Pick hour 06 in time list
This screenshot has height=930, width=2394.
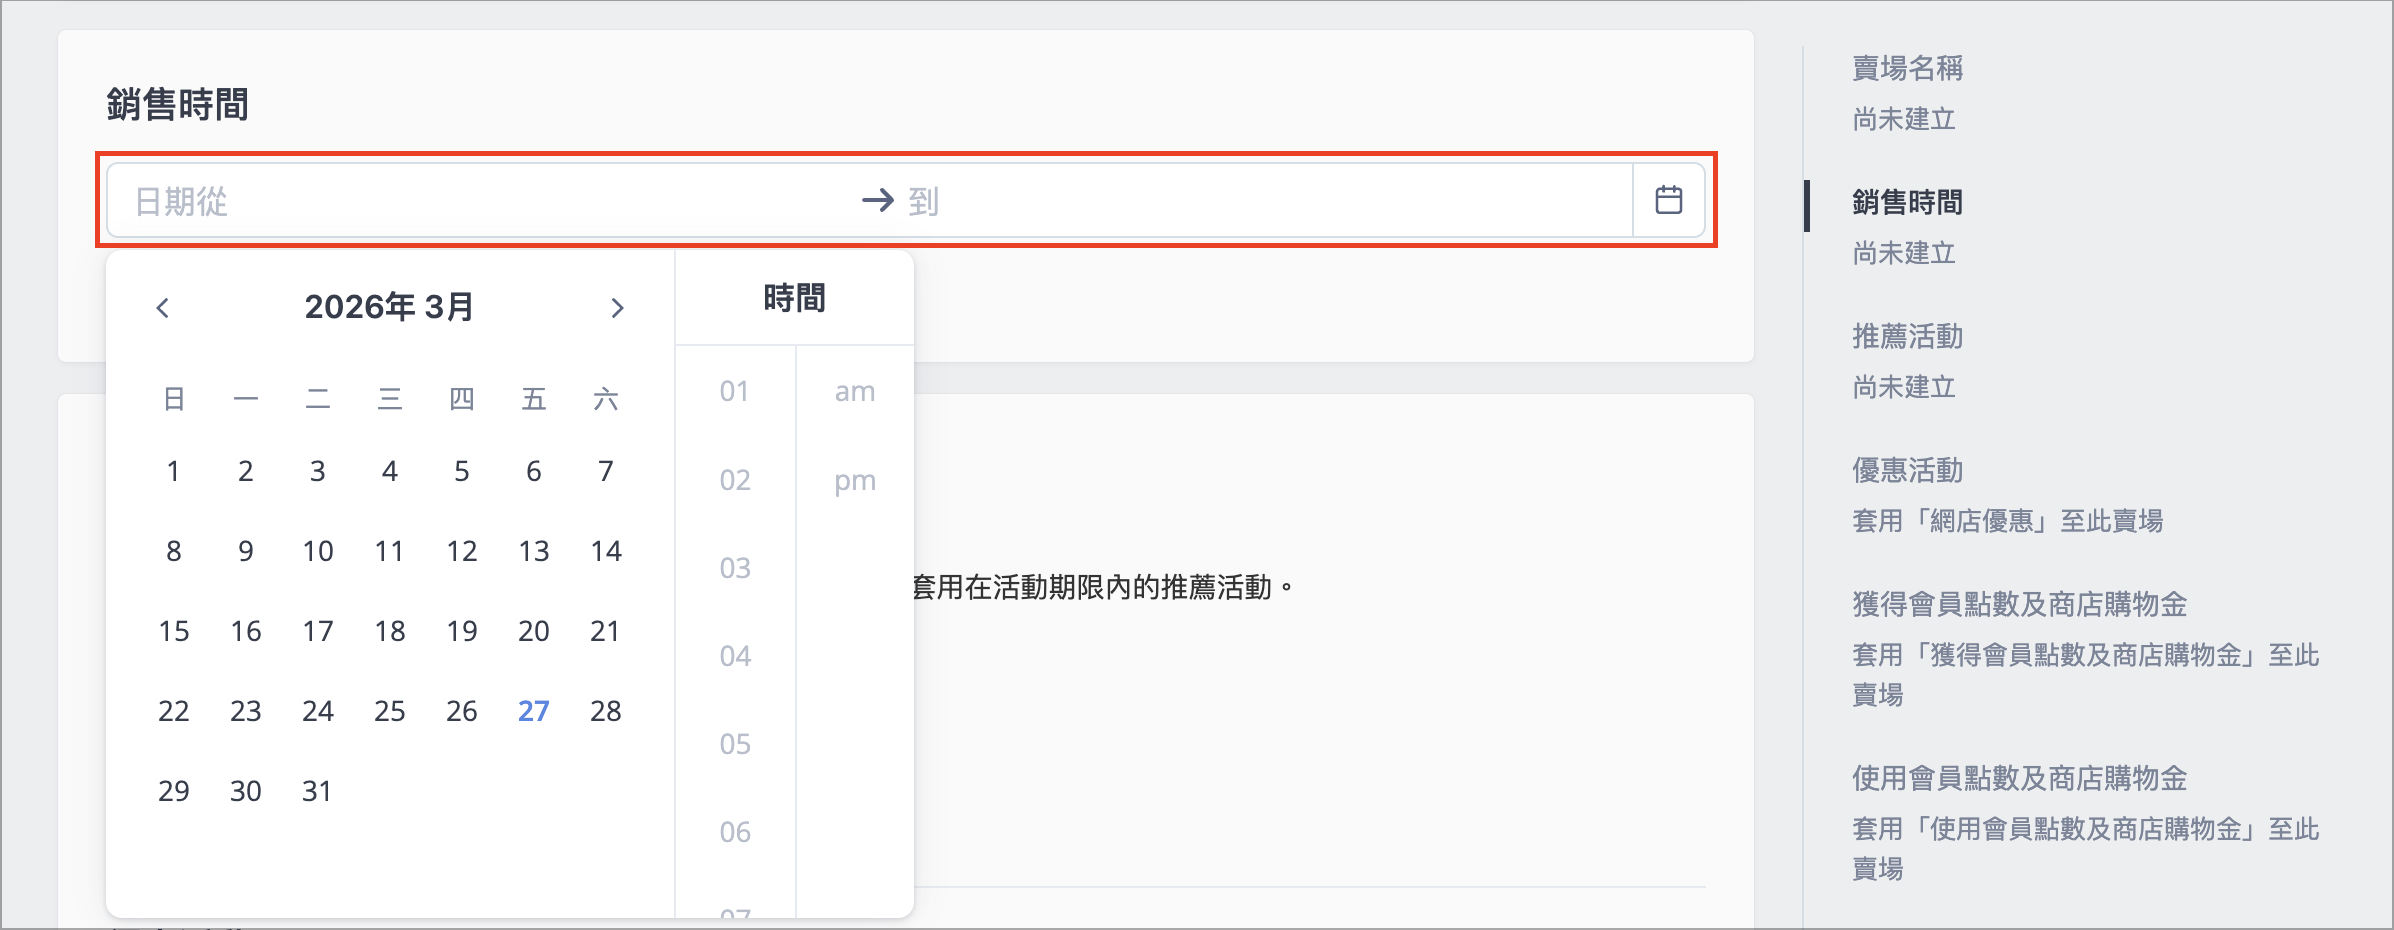click(735, 832)
